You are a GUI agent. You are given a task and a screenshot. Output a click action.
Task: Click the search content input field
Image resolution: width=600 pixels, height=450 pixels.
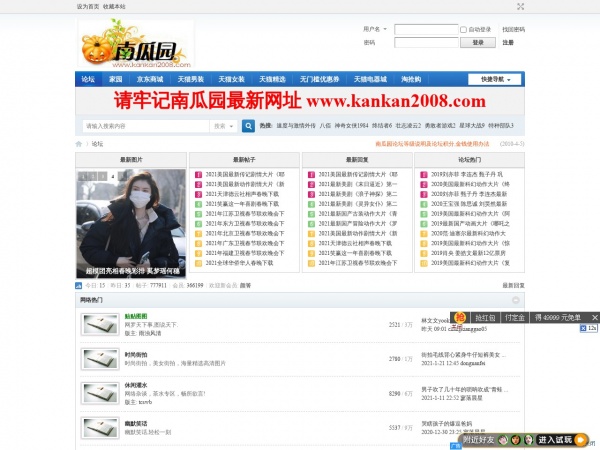click(x=145, y=126)
